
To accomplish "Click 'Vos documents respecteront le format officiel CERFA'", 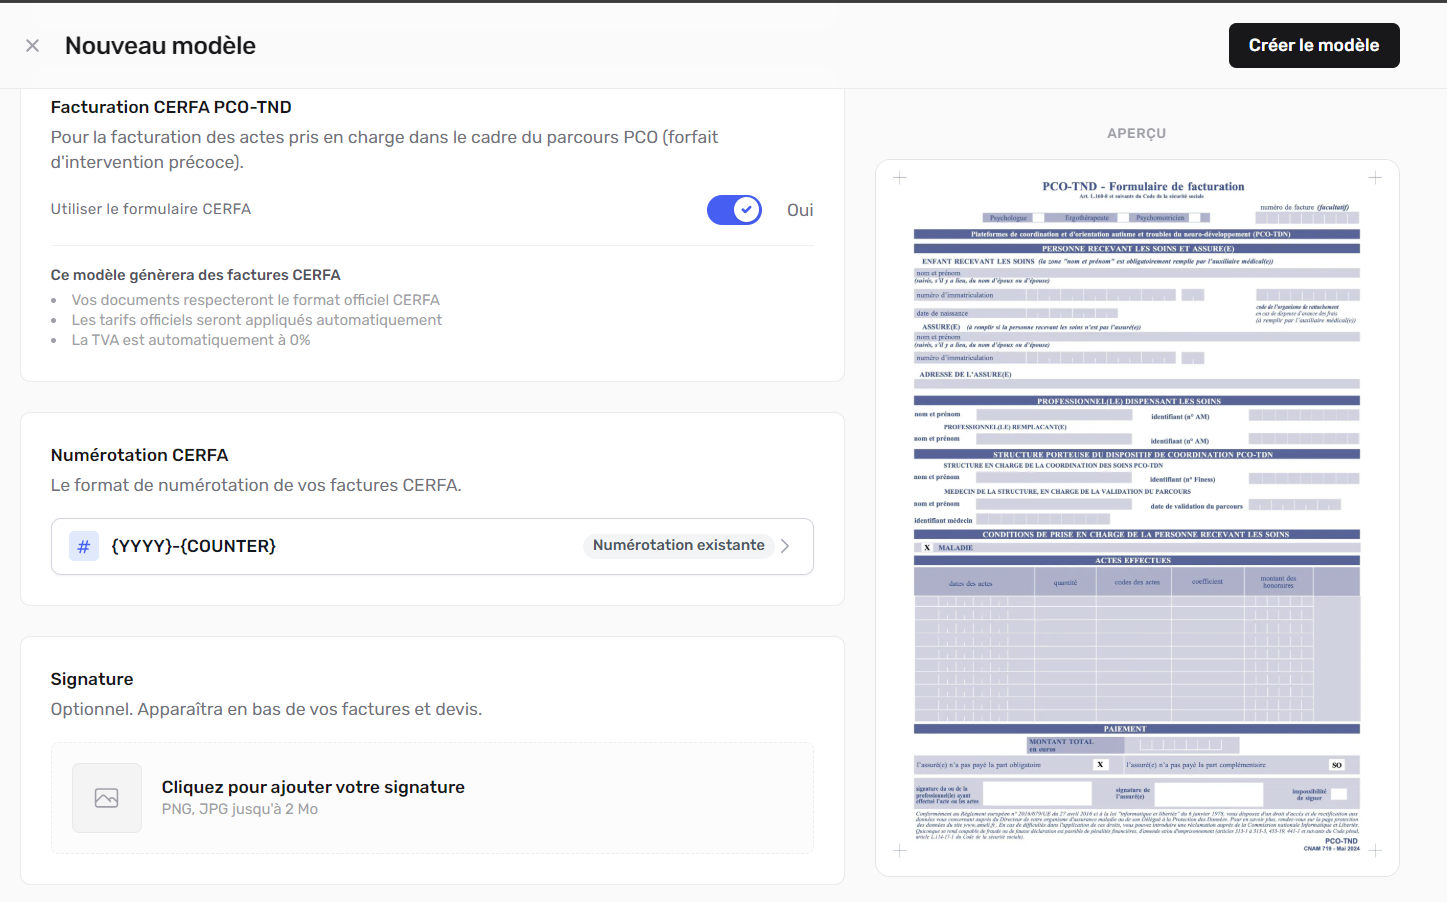I will click(x=256, y=300).
